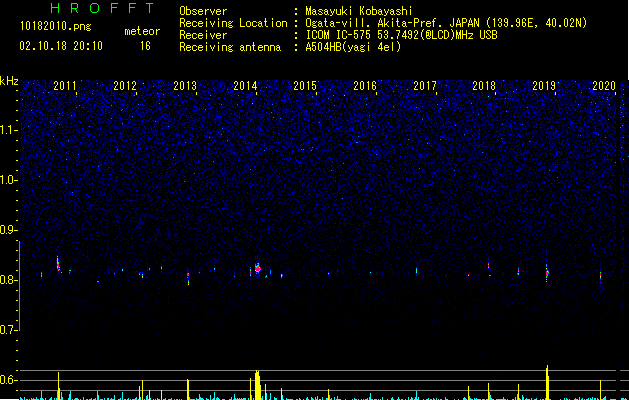Click the Observer label
The width and height of the screenshot is (629, 400).
(x=203, y=11)
